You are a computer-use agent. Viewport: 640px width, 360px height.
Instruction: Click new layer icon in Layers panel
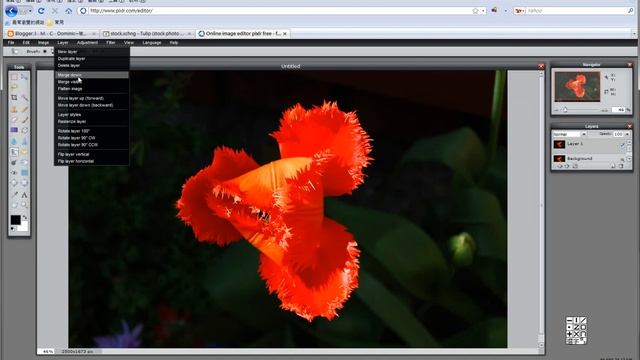(x=613, y=166)
